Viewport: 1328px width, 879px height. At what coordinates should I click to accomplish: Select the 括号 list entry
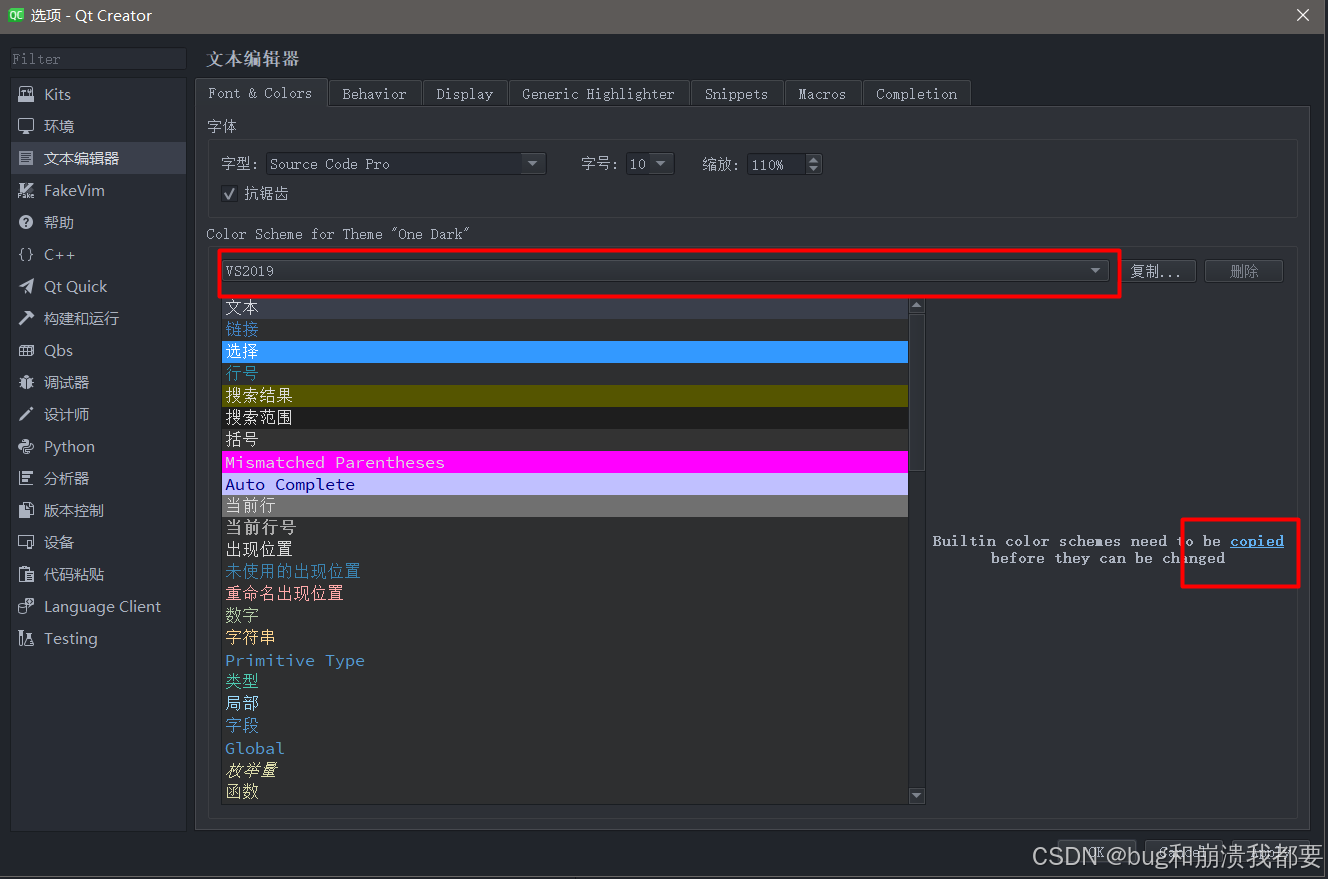pyautogui.click(x=565, y=440)
